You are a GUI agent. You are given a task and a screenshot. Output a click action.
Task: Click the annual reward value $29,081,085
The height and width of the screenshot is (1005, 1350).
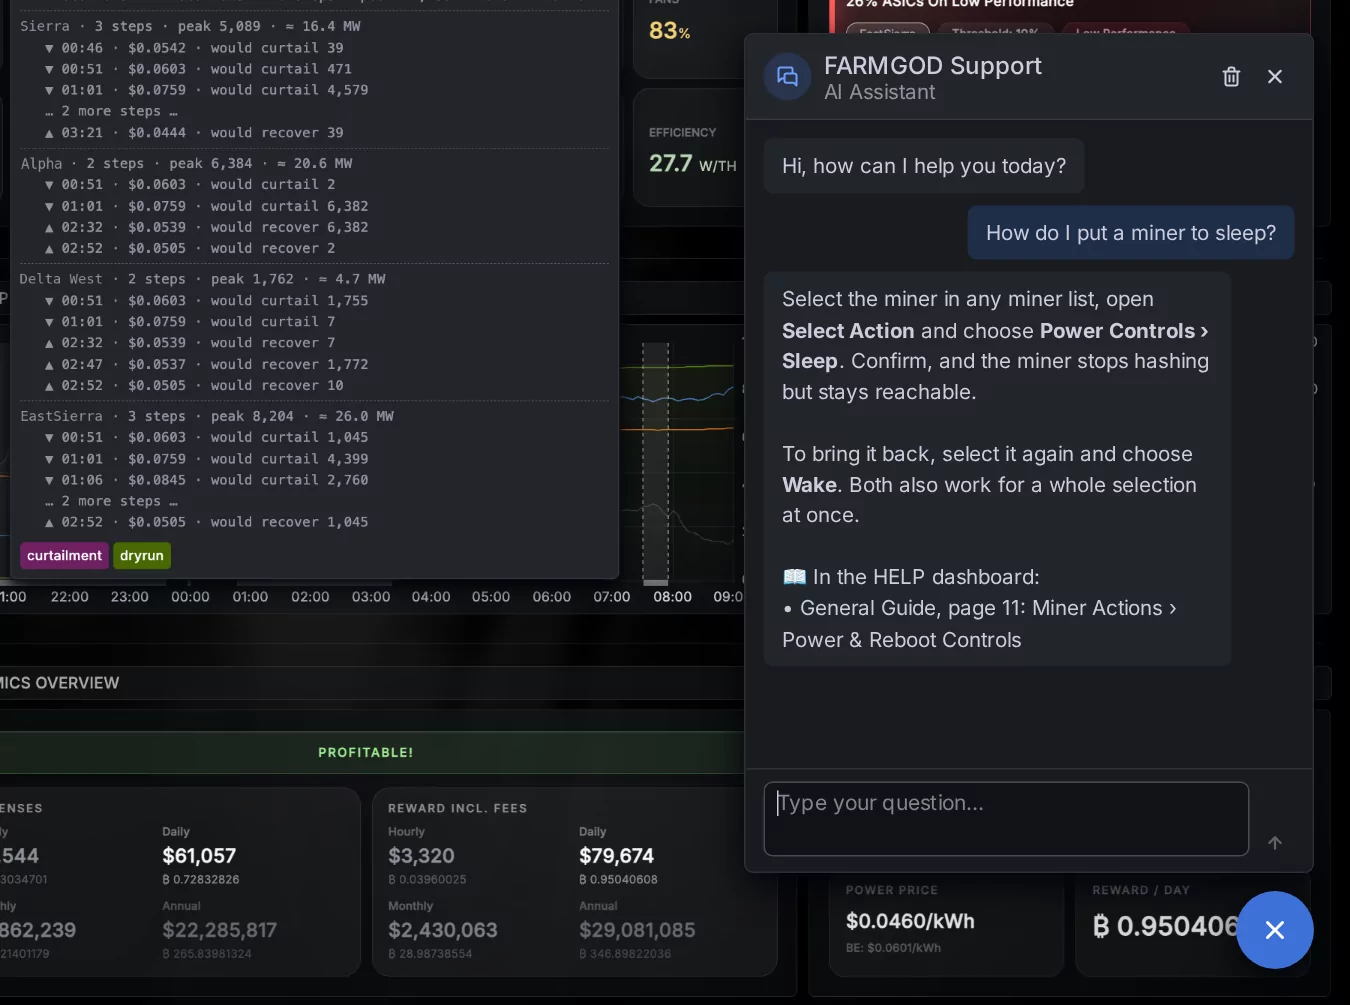637,930
